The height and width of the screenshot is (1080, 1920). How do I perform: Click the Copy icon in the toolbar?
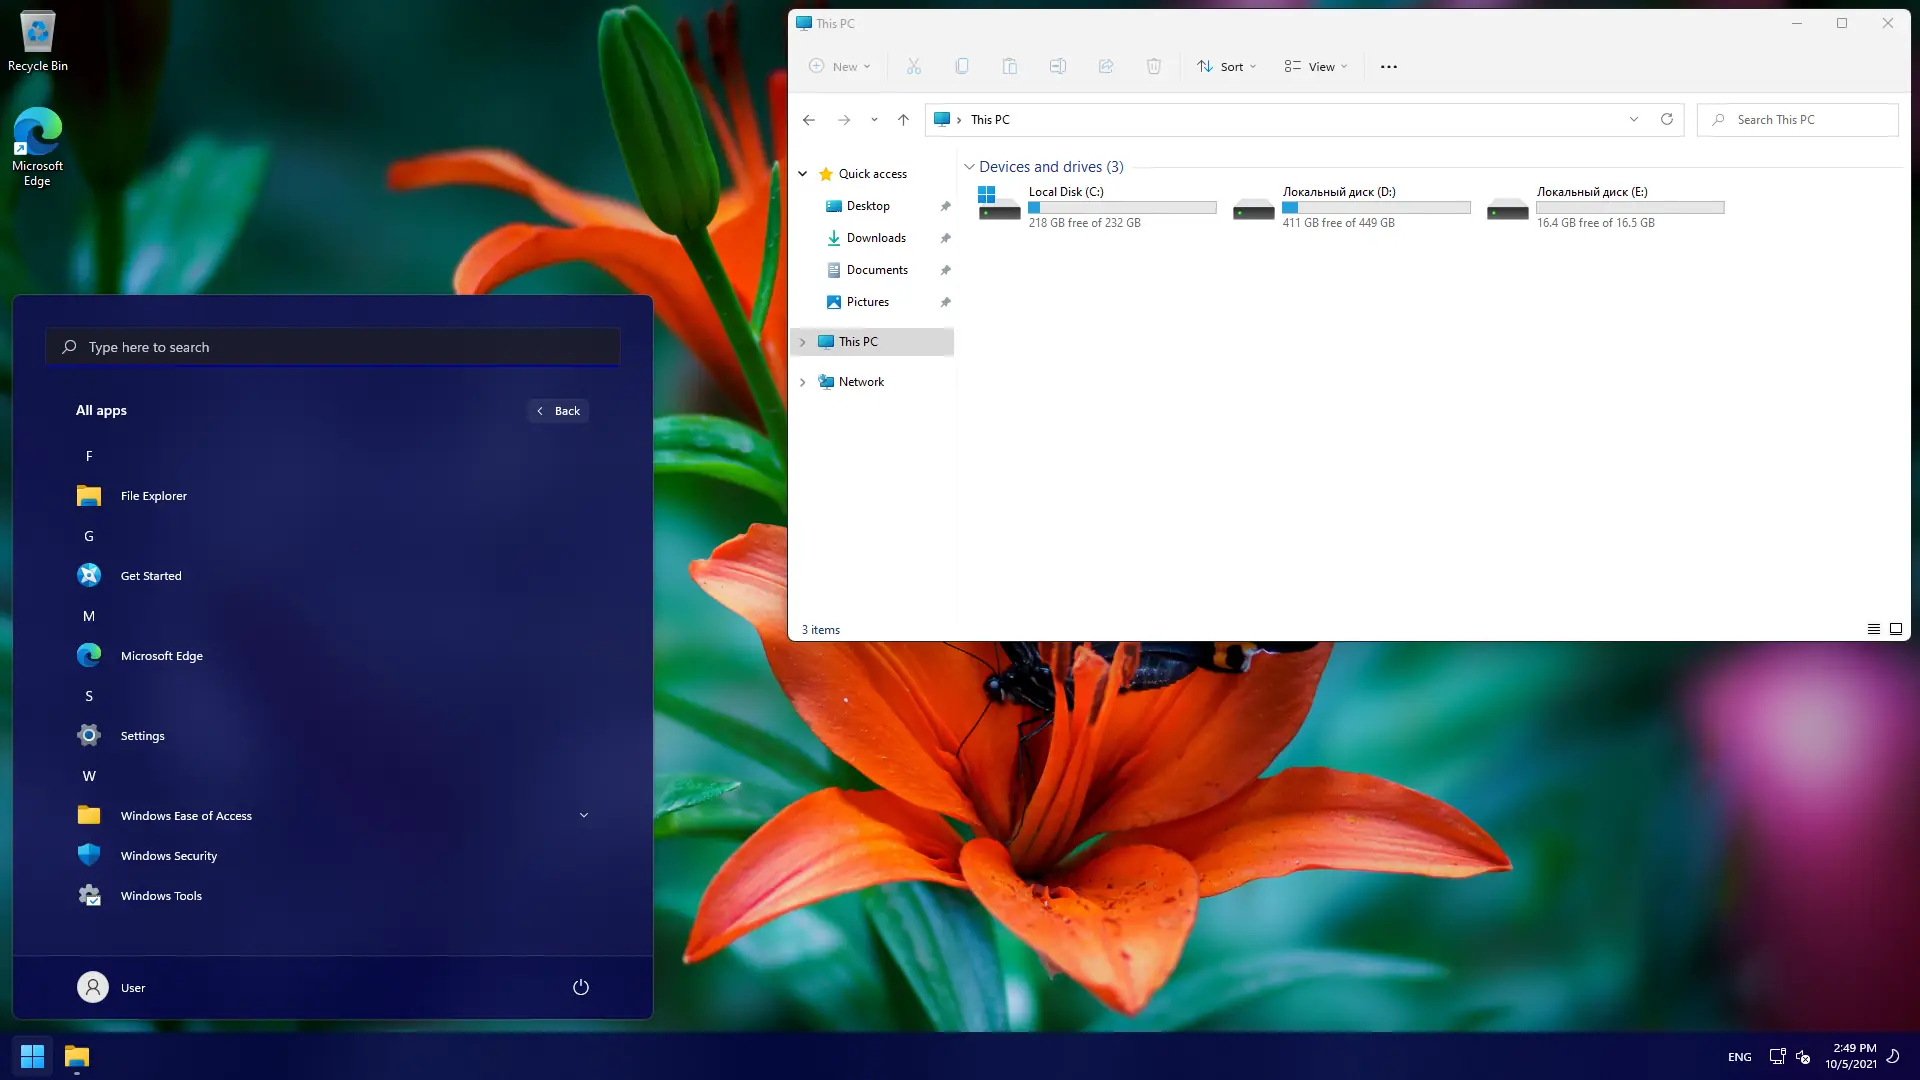[962, 66]
